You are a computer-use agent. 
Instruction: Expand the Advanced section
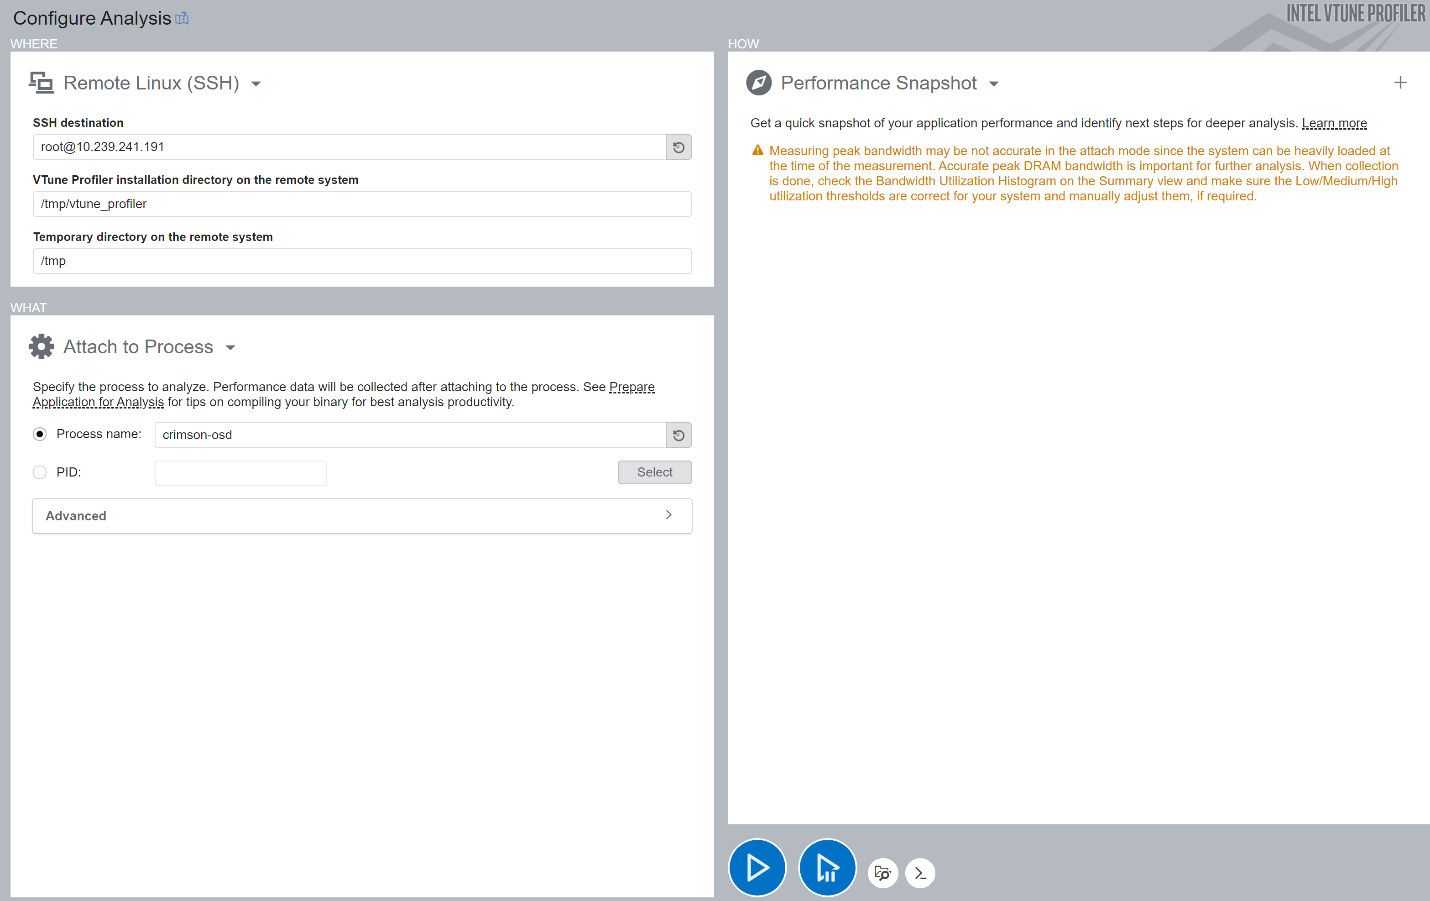click(x=362, y=516)
